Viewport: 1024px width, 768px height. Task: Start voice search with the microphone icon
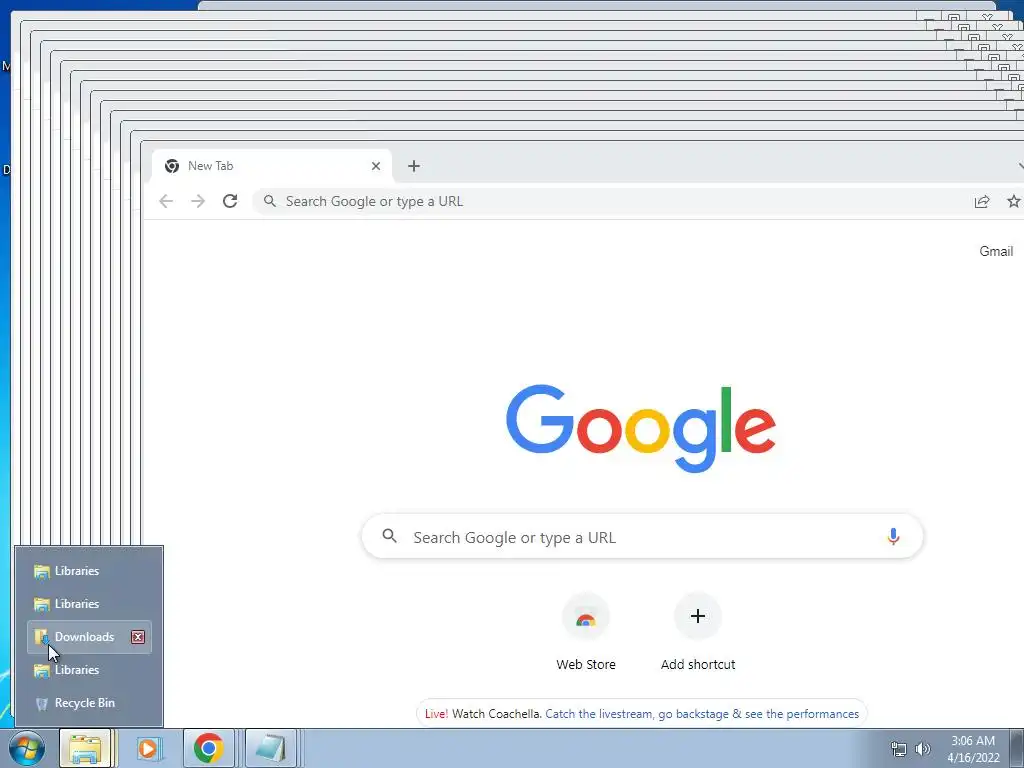tap(893, 537)
